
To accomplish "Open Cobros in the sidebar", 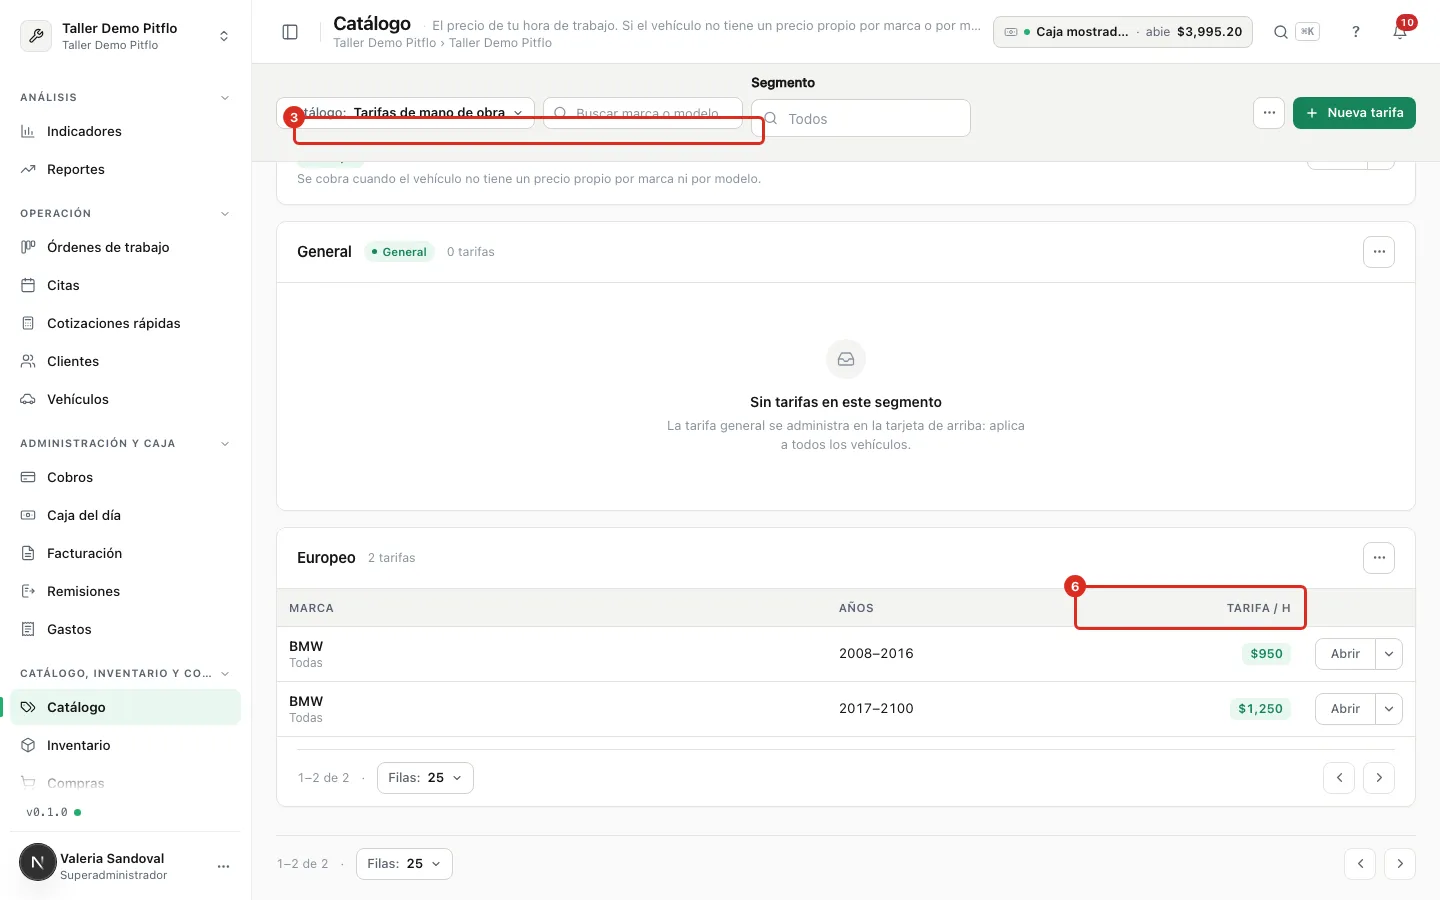I will 125,478.
